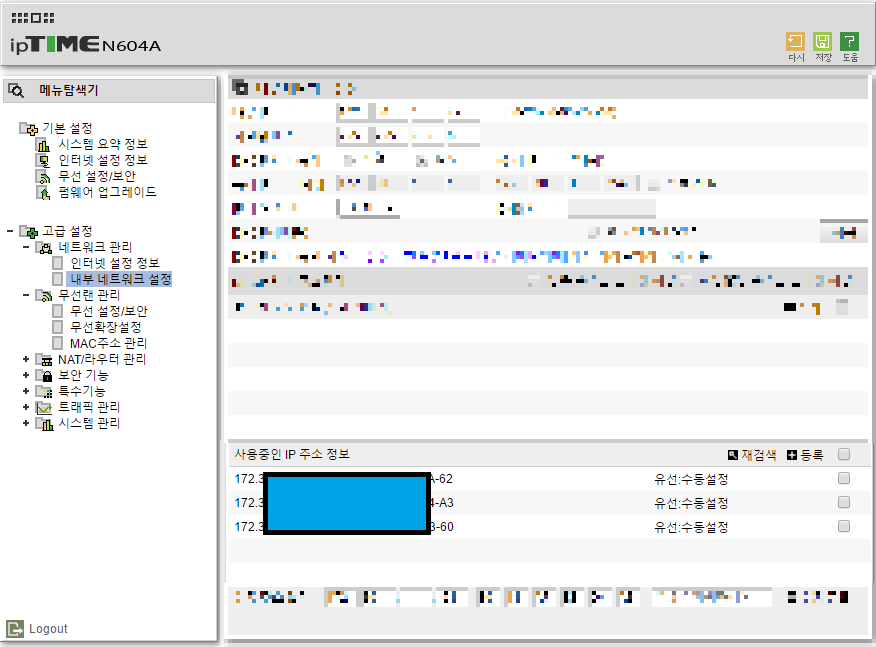The width and height of the screenshot is (876, 647).
Task: Expand the 시스템 관리 node
Action: coord(26,424)
